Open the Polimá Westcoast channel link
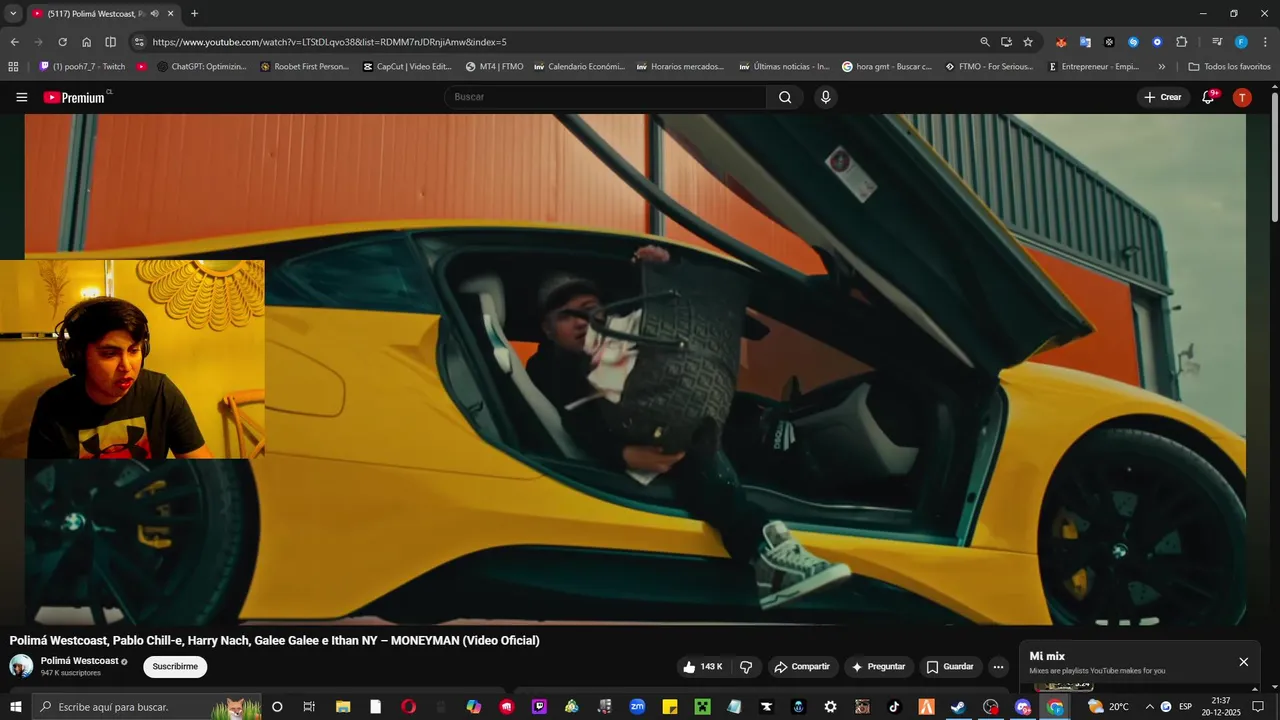Screen dimensions: 1280x720 [x=80, y=661]
